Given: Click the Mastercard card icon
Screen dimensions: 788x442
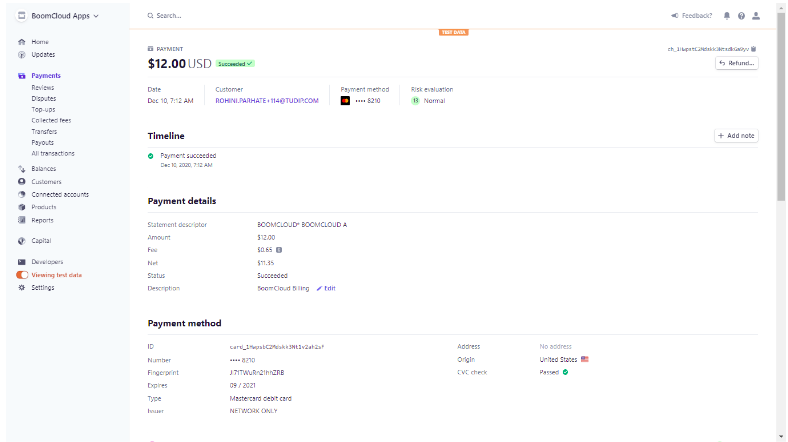Looking at the screenshot, I should click(345, 101).
